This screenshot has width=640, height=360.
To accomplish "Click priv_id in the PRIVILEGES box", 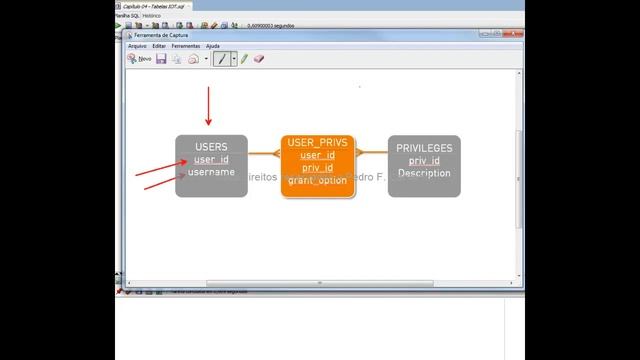I will [424, 161].
